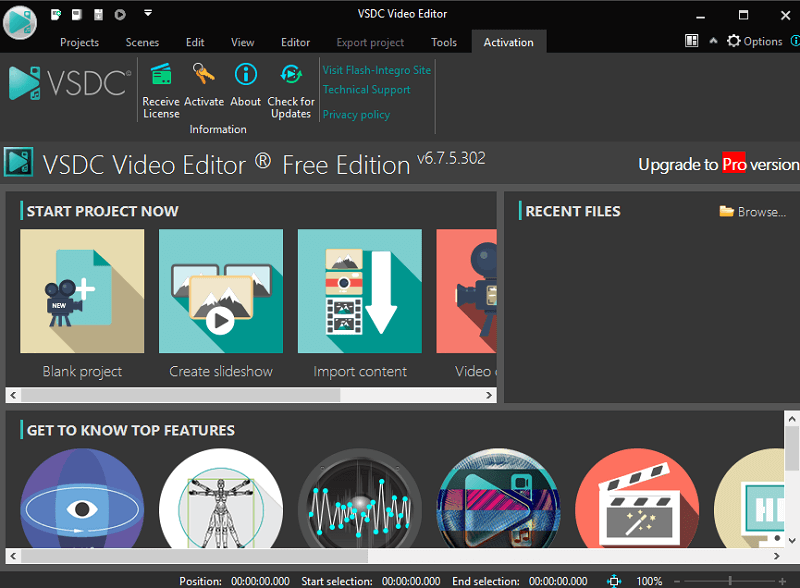Open the Editor ribbon tab
Viewport: 800px width, 588px height.
coord(295,42)
